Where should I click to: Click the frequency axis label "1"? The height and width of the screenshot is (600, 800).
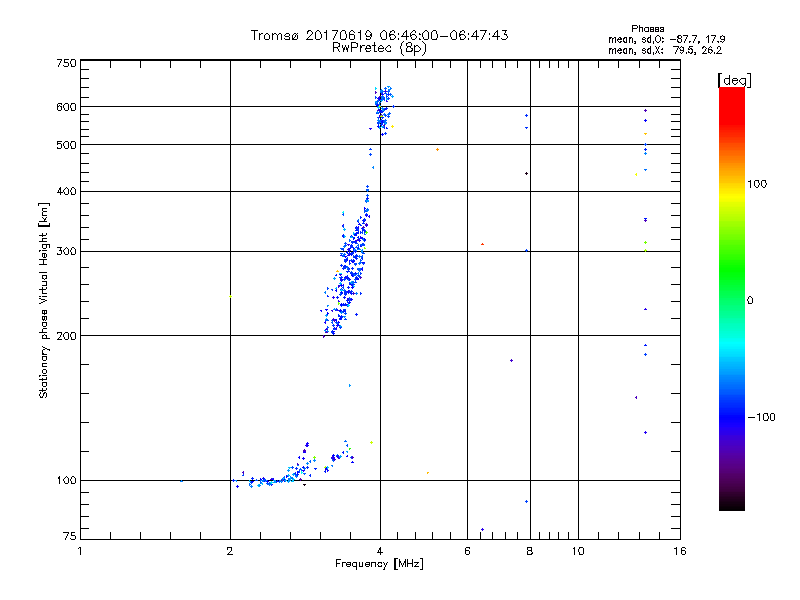[80, 551]
